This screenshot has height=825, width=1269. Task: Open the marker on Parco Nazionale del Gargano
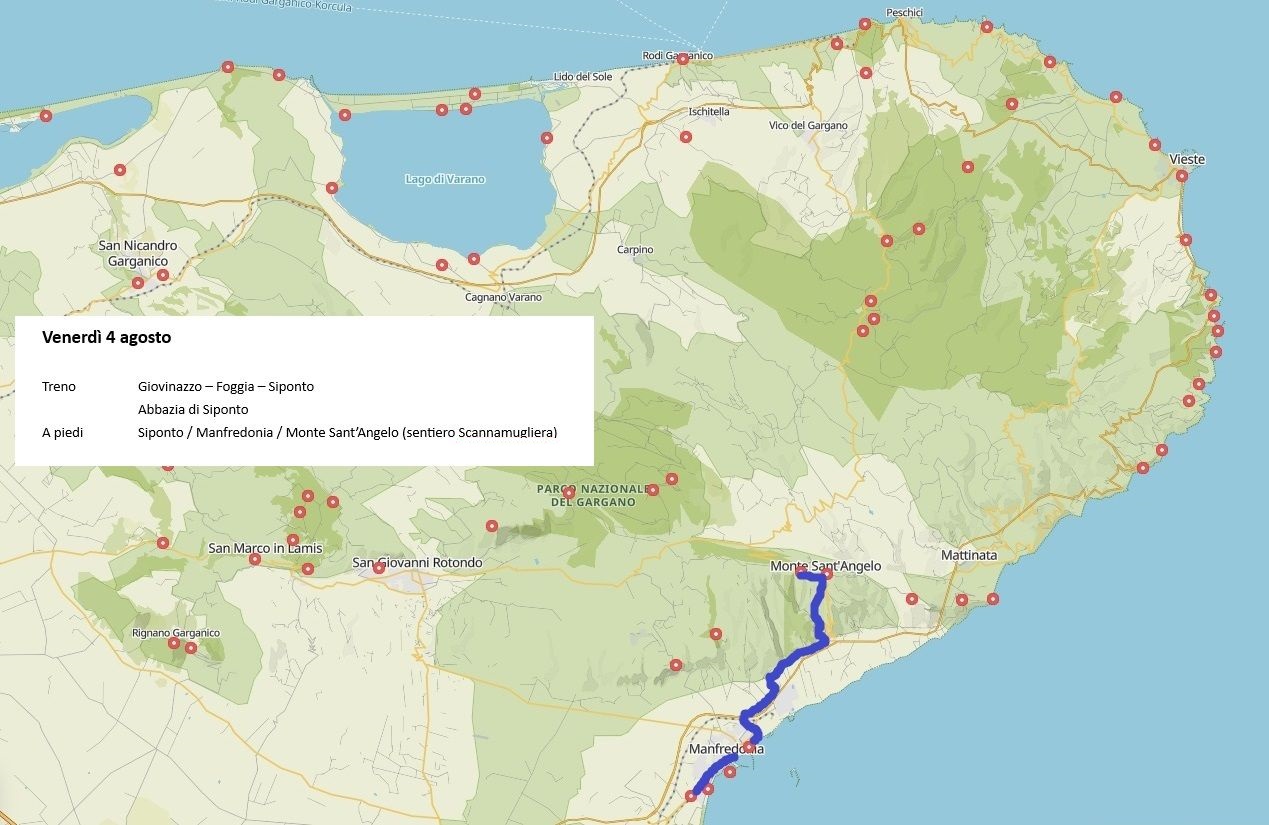569,492
